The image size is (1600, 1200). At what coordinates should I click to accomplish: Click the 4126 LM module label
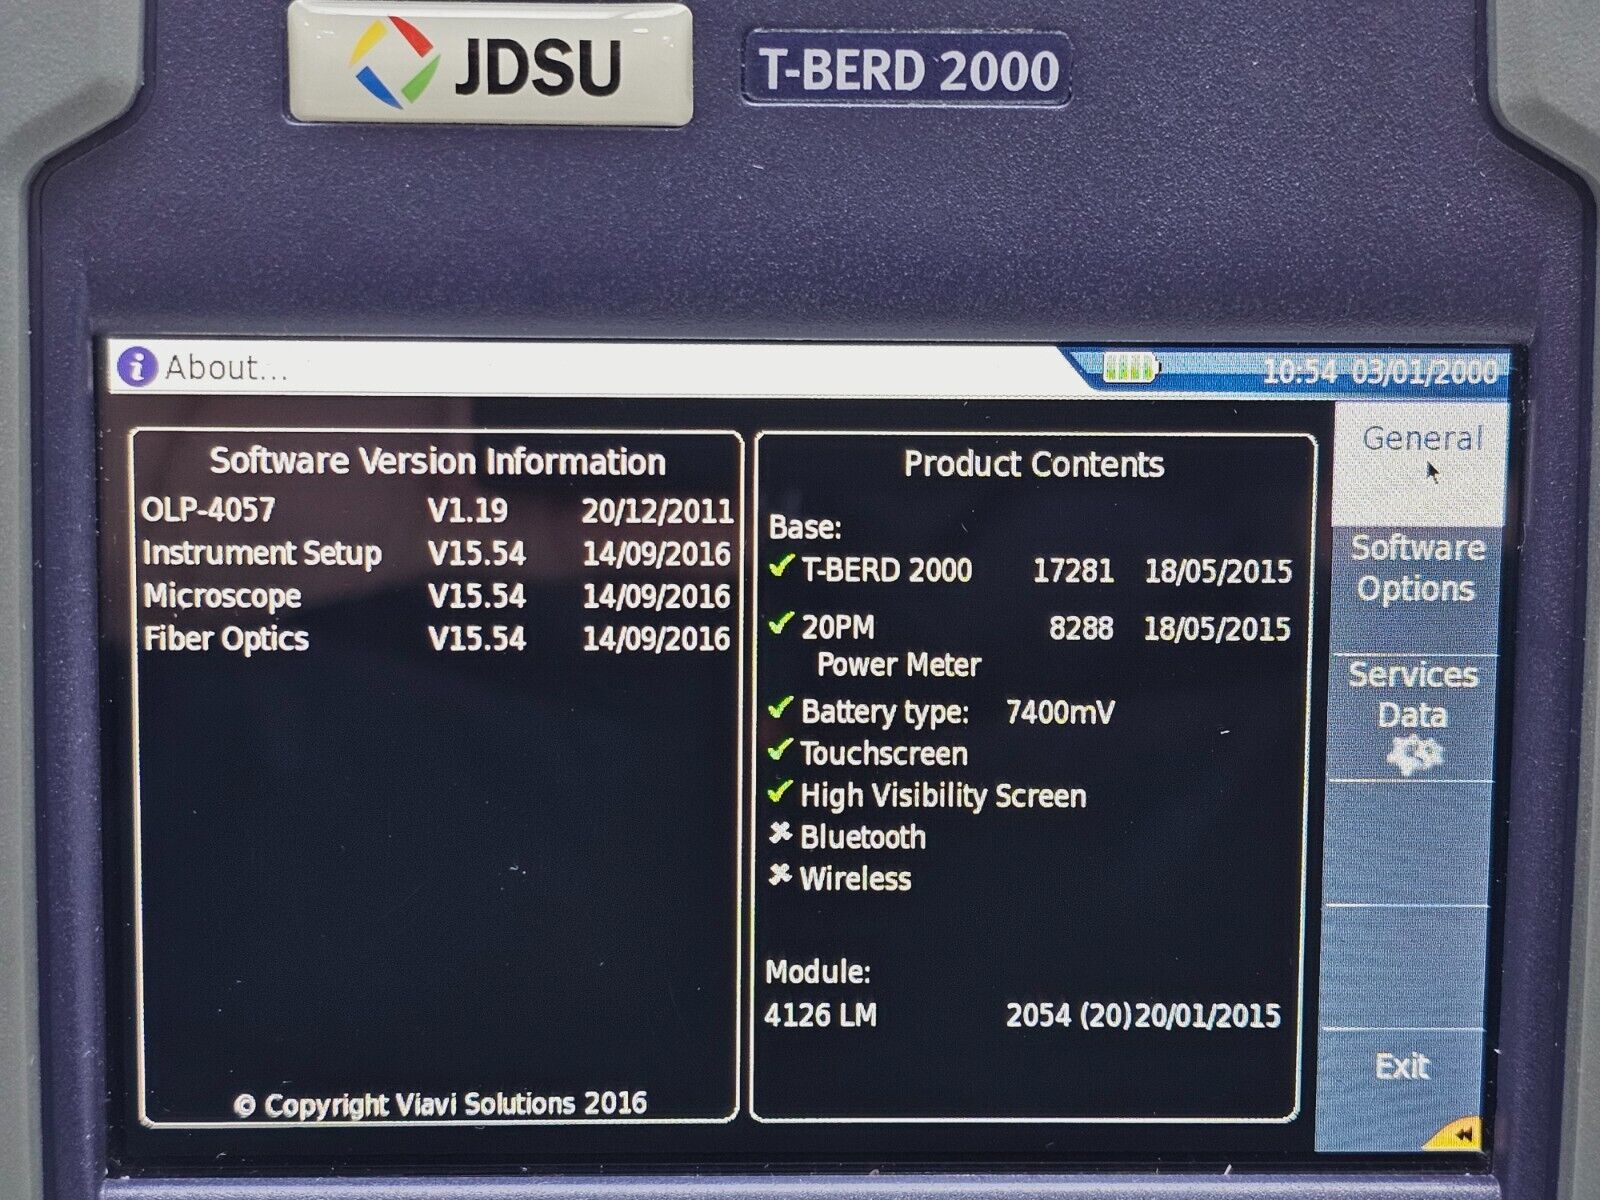pyautogui.click(x=820, y=1016)
